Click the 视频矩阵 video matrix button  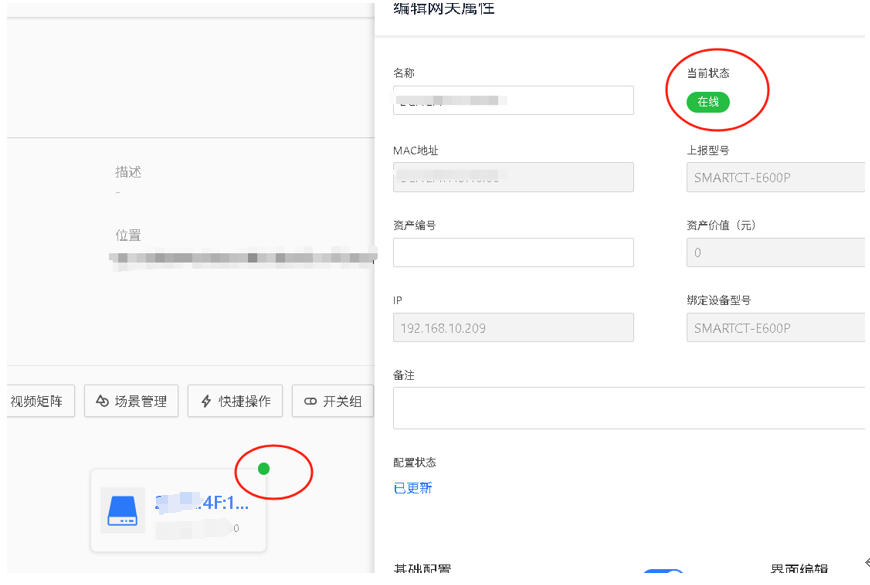[x=40, y=401]
